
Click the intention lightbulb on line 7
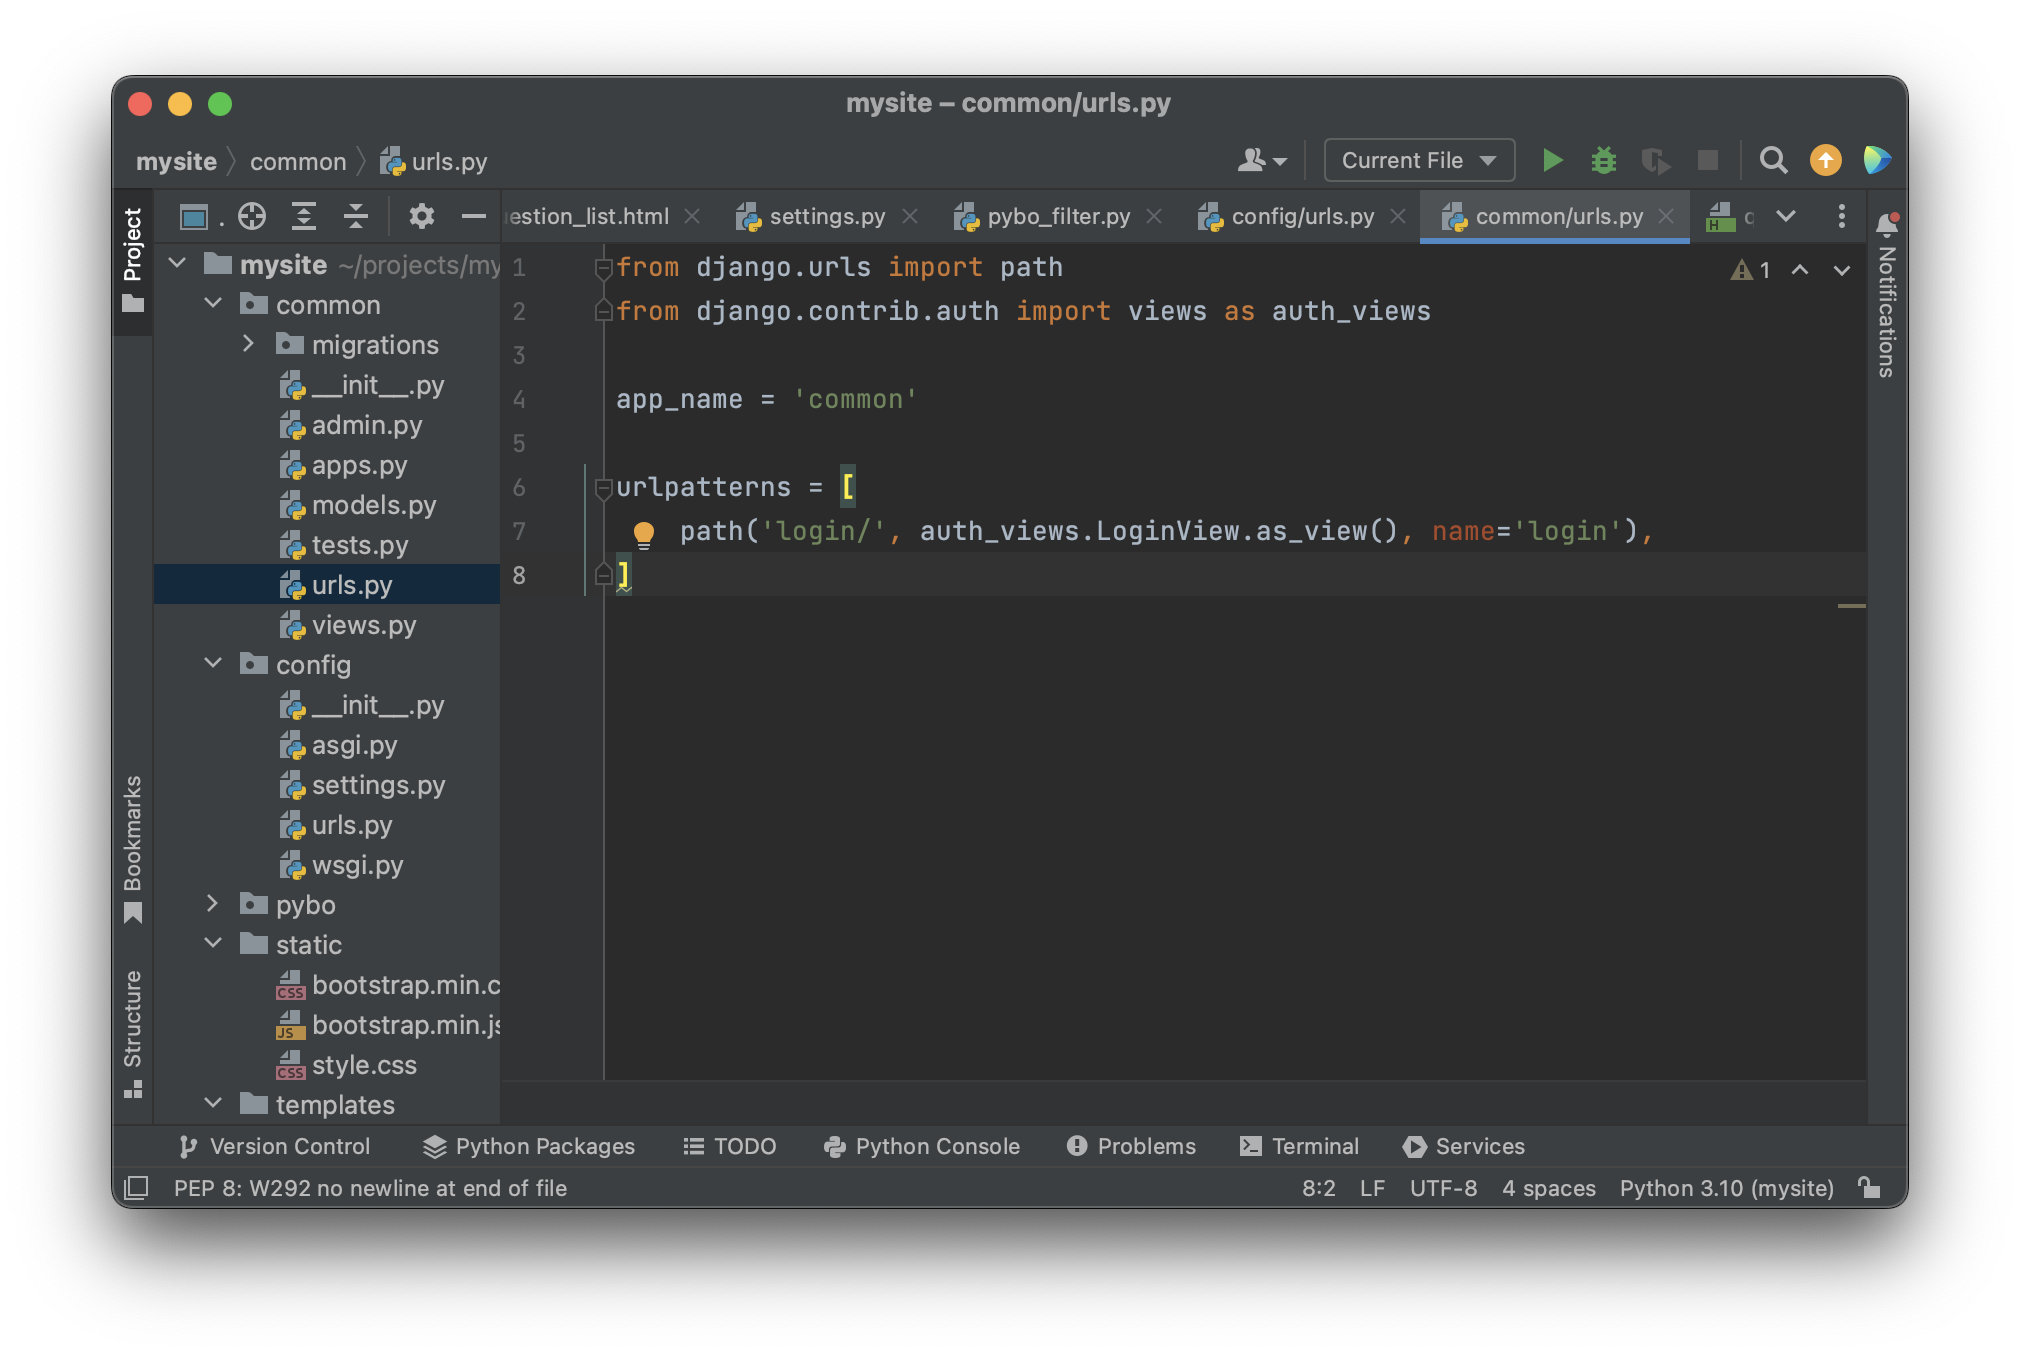tap(644, 533)
